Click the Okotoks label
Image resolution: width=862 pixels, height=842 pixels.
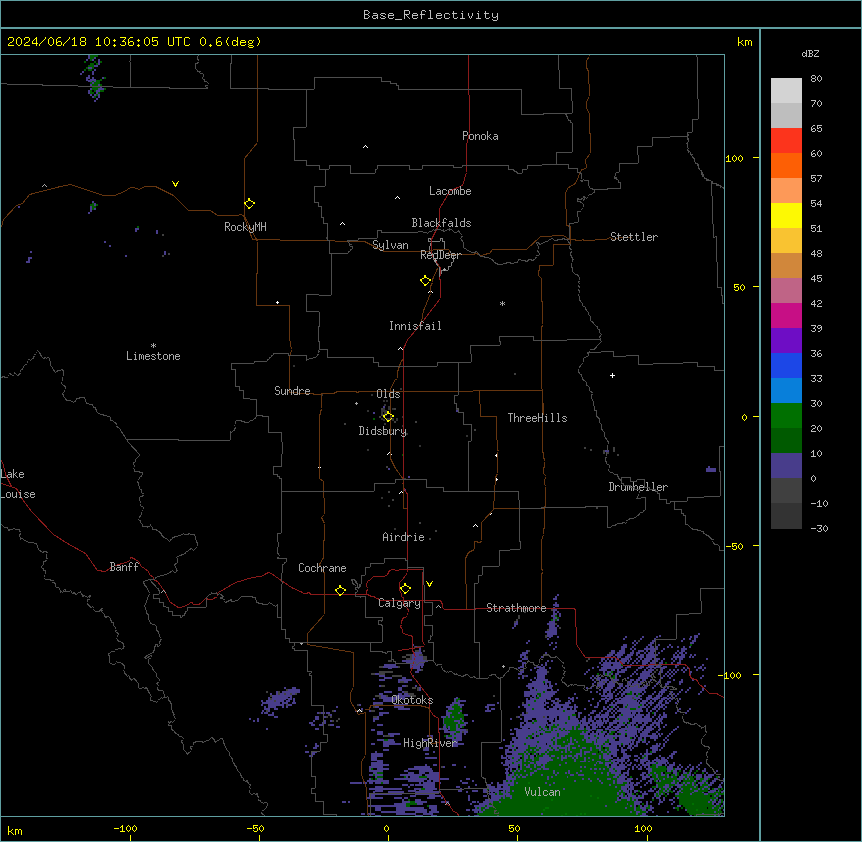(x=412, y=700)
